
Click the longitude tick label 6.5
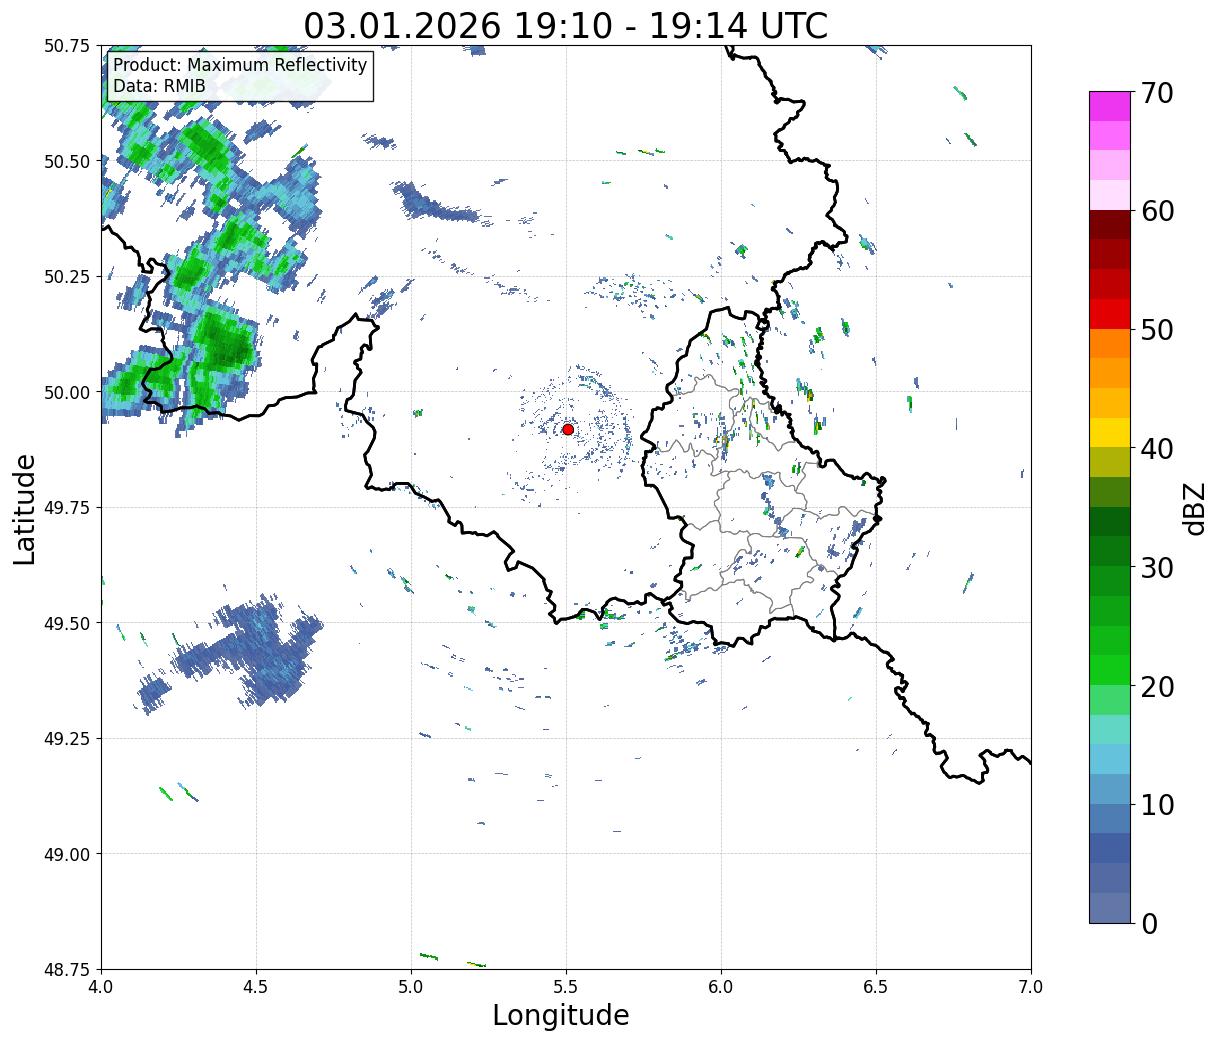tap(876, 987)
